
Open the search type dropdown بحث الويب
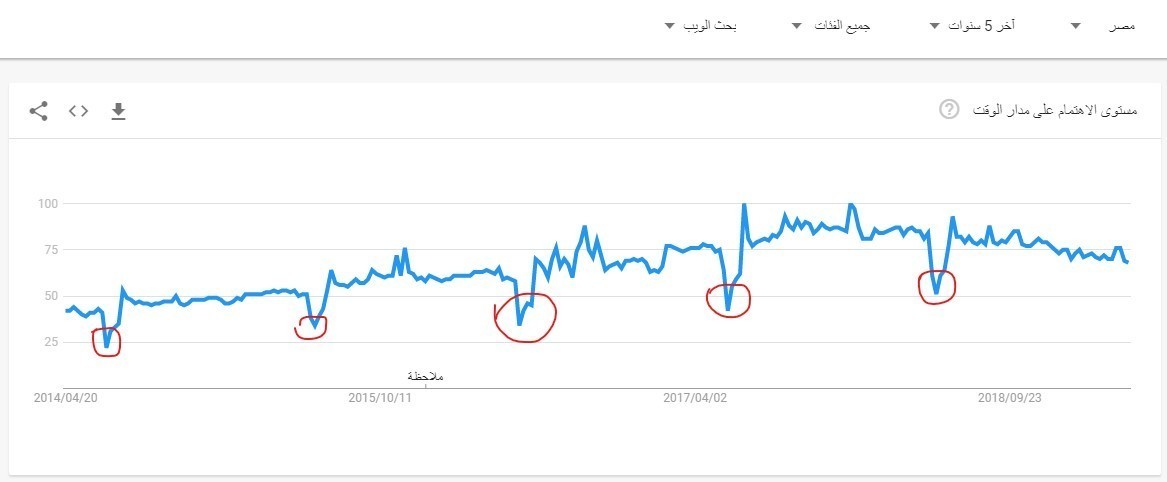(701, 26)
